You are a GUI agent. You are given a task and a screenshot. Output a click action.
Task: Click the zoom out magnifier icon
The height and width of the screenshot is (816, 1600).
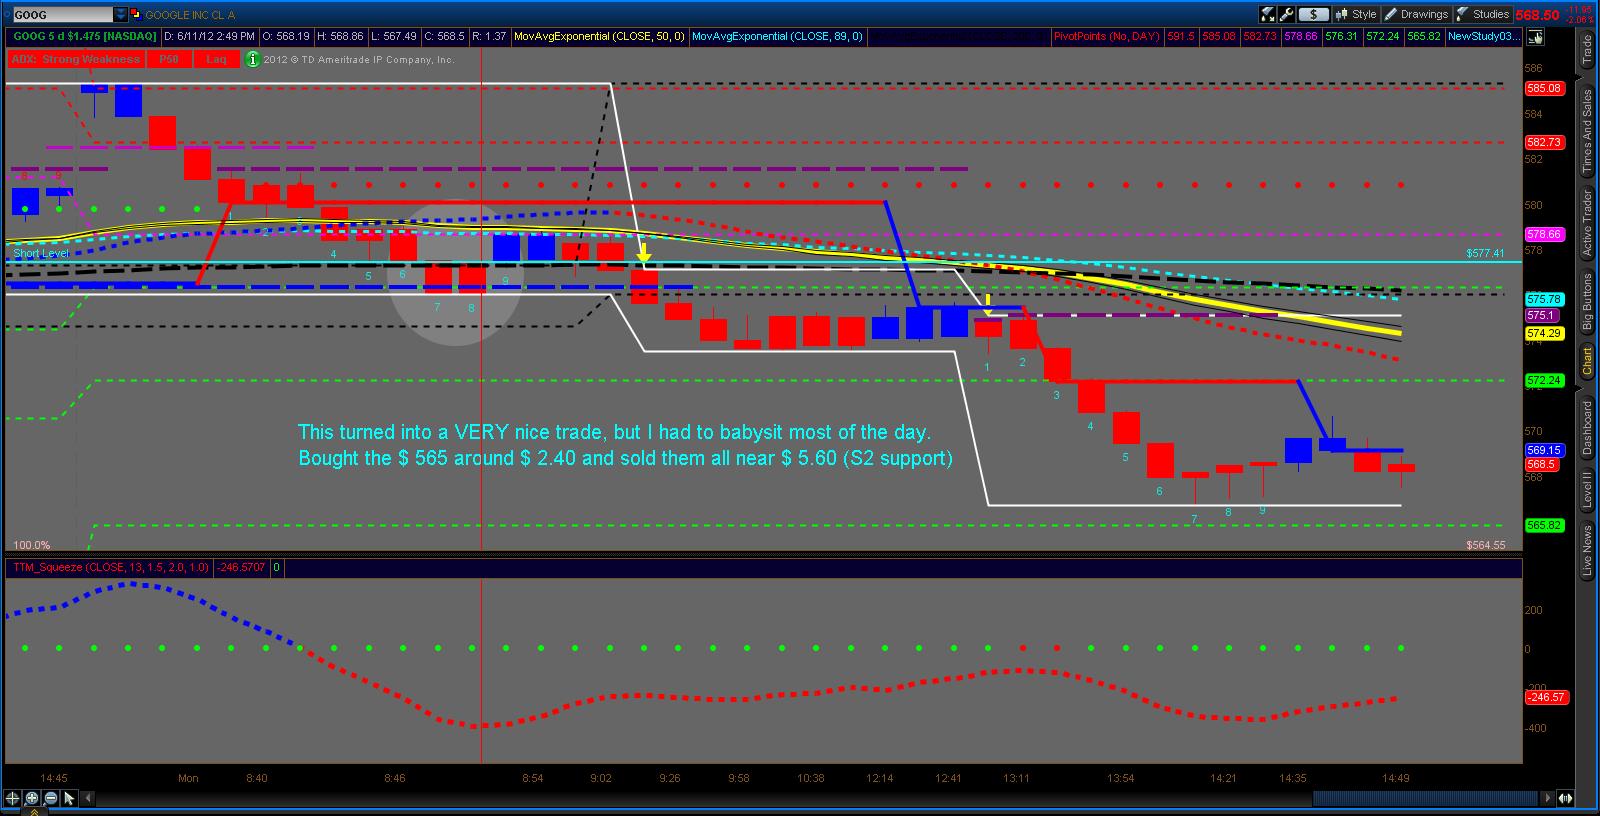(50, 798)
